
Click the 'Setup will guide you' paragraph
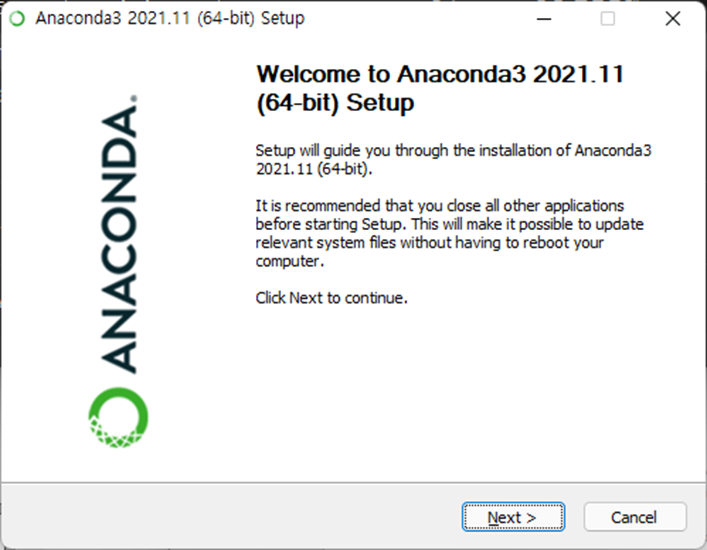pos(453,159)
